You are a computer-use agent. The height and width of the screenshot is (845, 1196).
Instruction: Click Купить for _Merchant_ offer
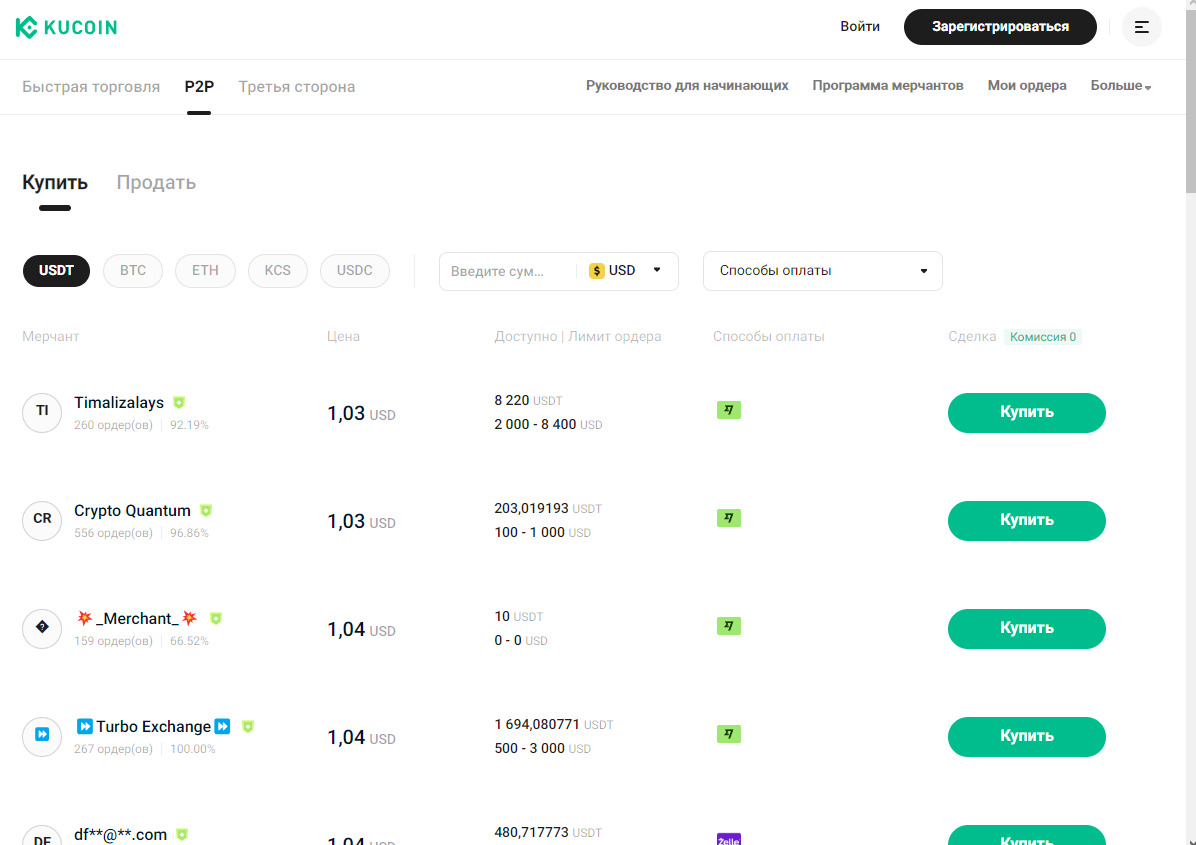tap(1027, 628)
